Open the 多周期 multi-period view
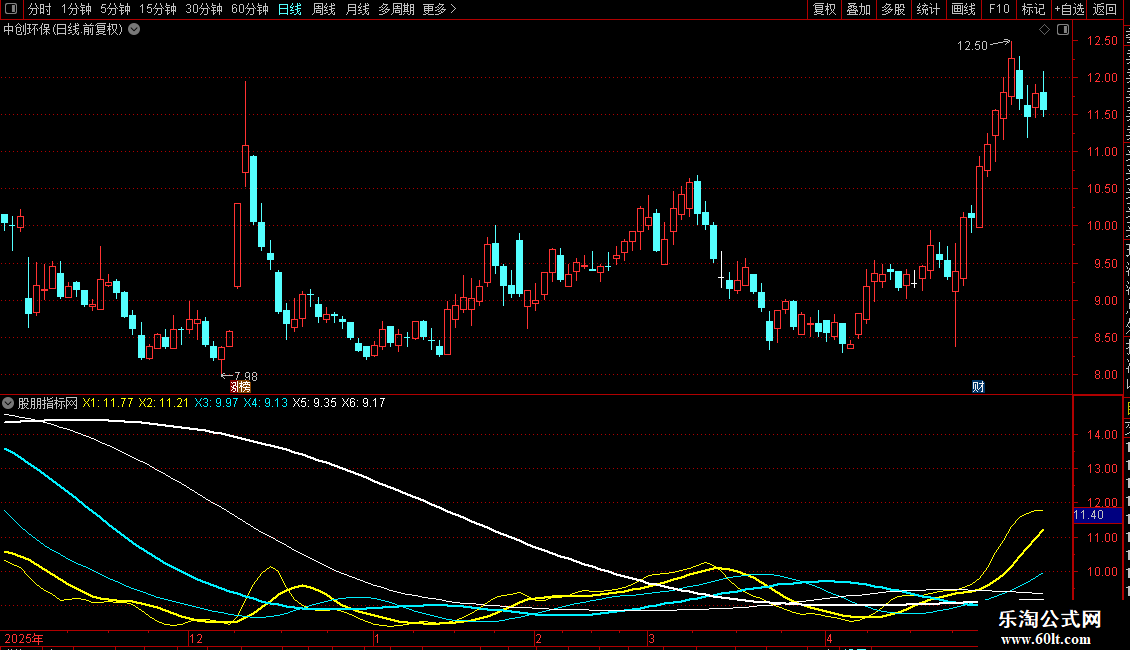The image size is (1130, 650). point(396,9)
